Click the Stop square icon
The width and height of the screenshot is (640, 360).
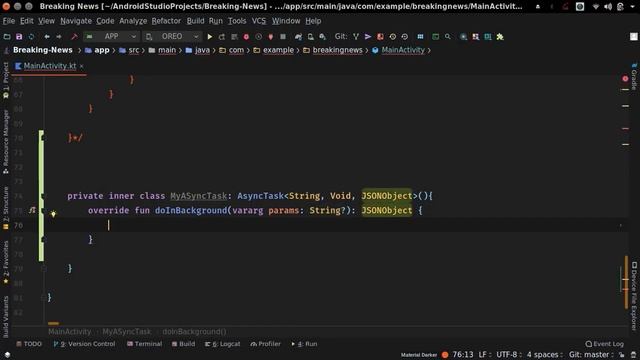tap(283, 37)
